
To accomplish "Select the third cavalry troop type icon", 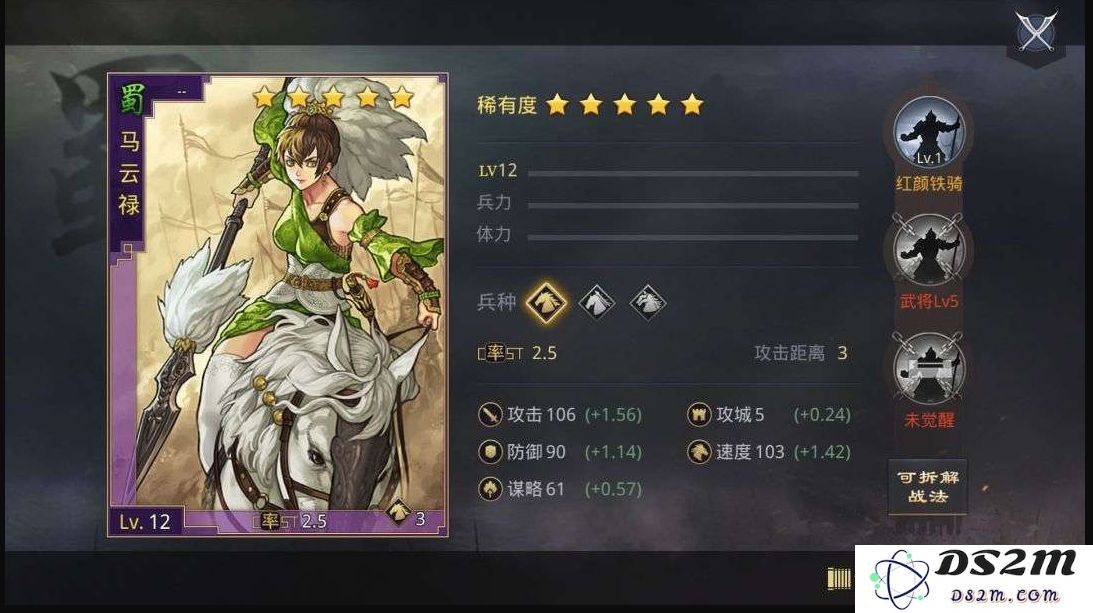I will [648, 303].
